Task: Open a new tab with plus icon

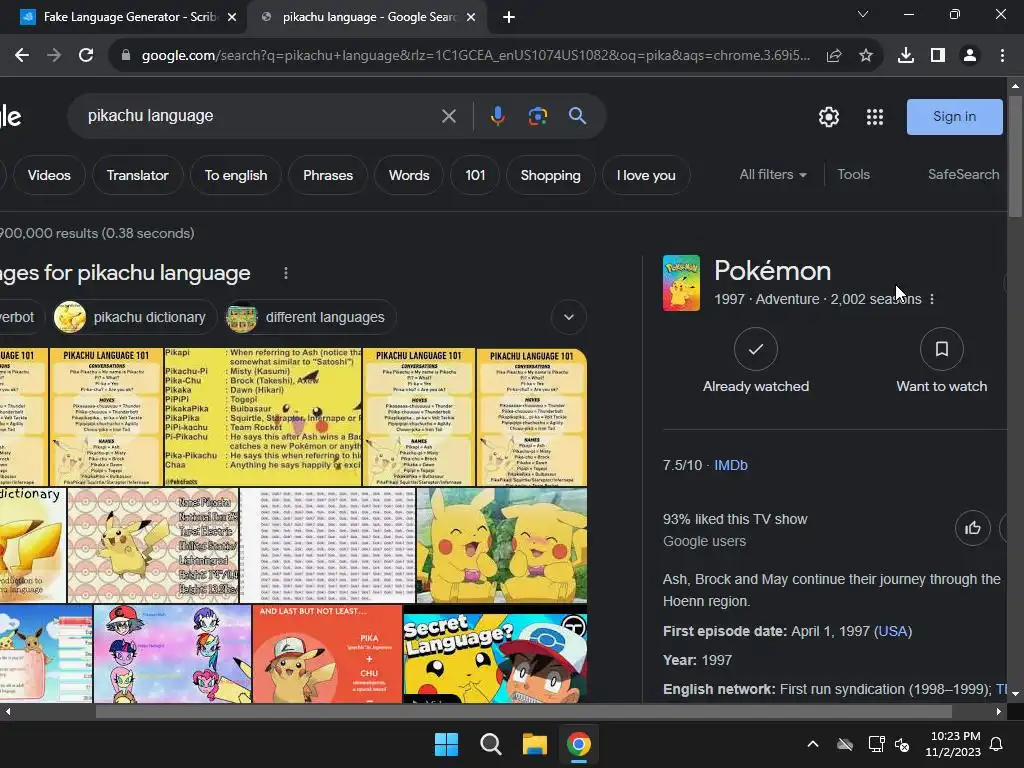Action: click(x=509, y=17)
